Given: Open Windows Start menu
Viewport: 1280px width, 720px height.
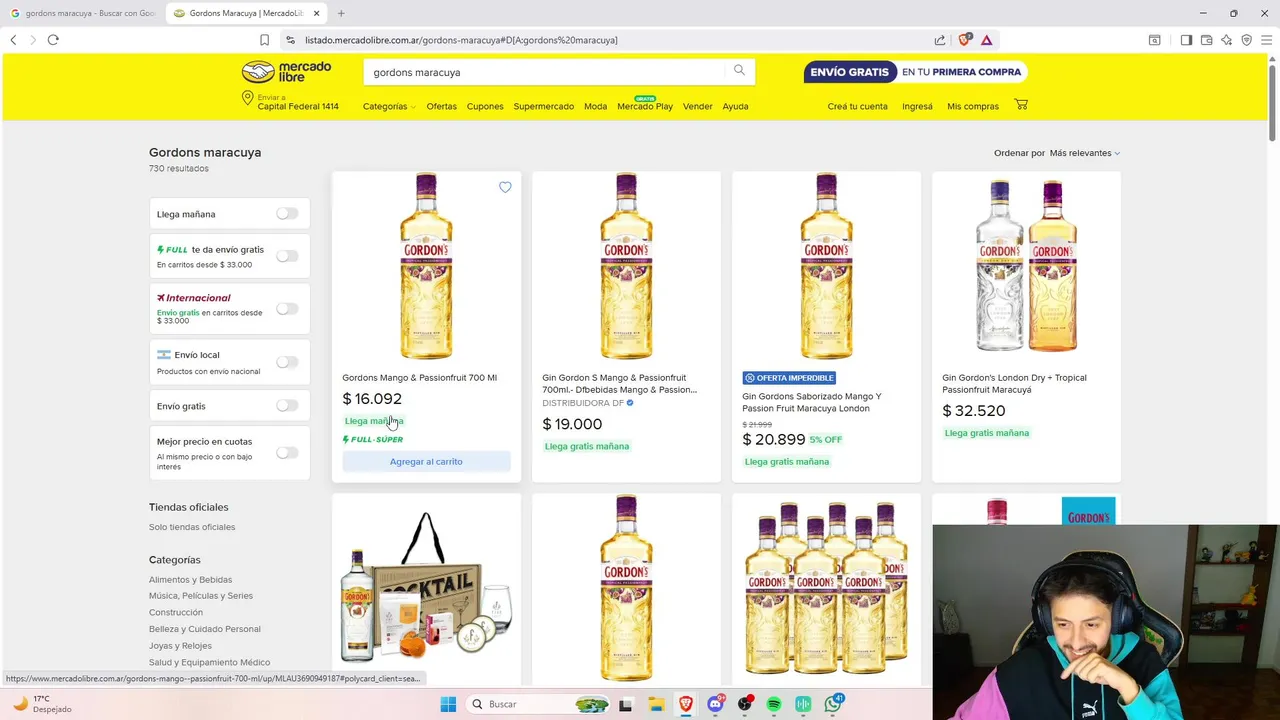Looking at the screenshot, I should pos(448,704).
